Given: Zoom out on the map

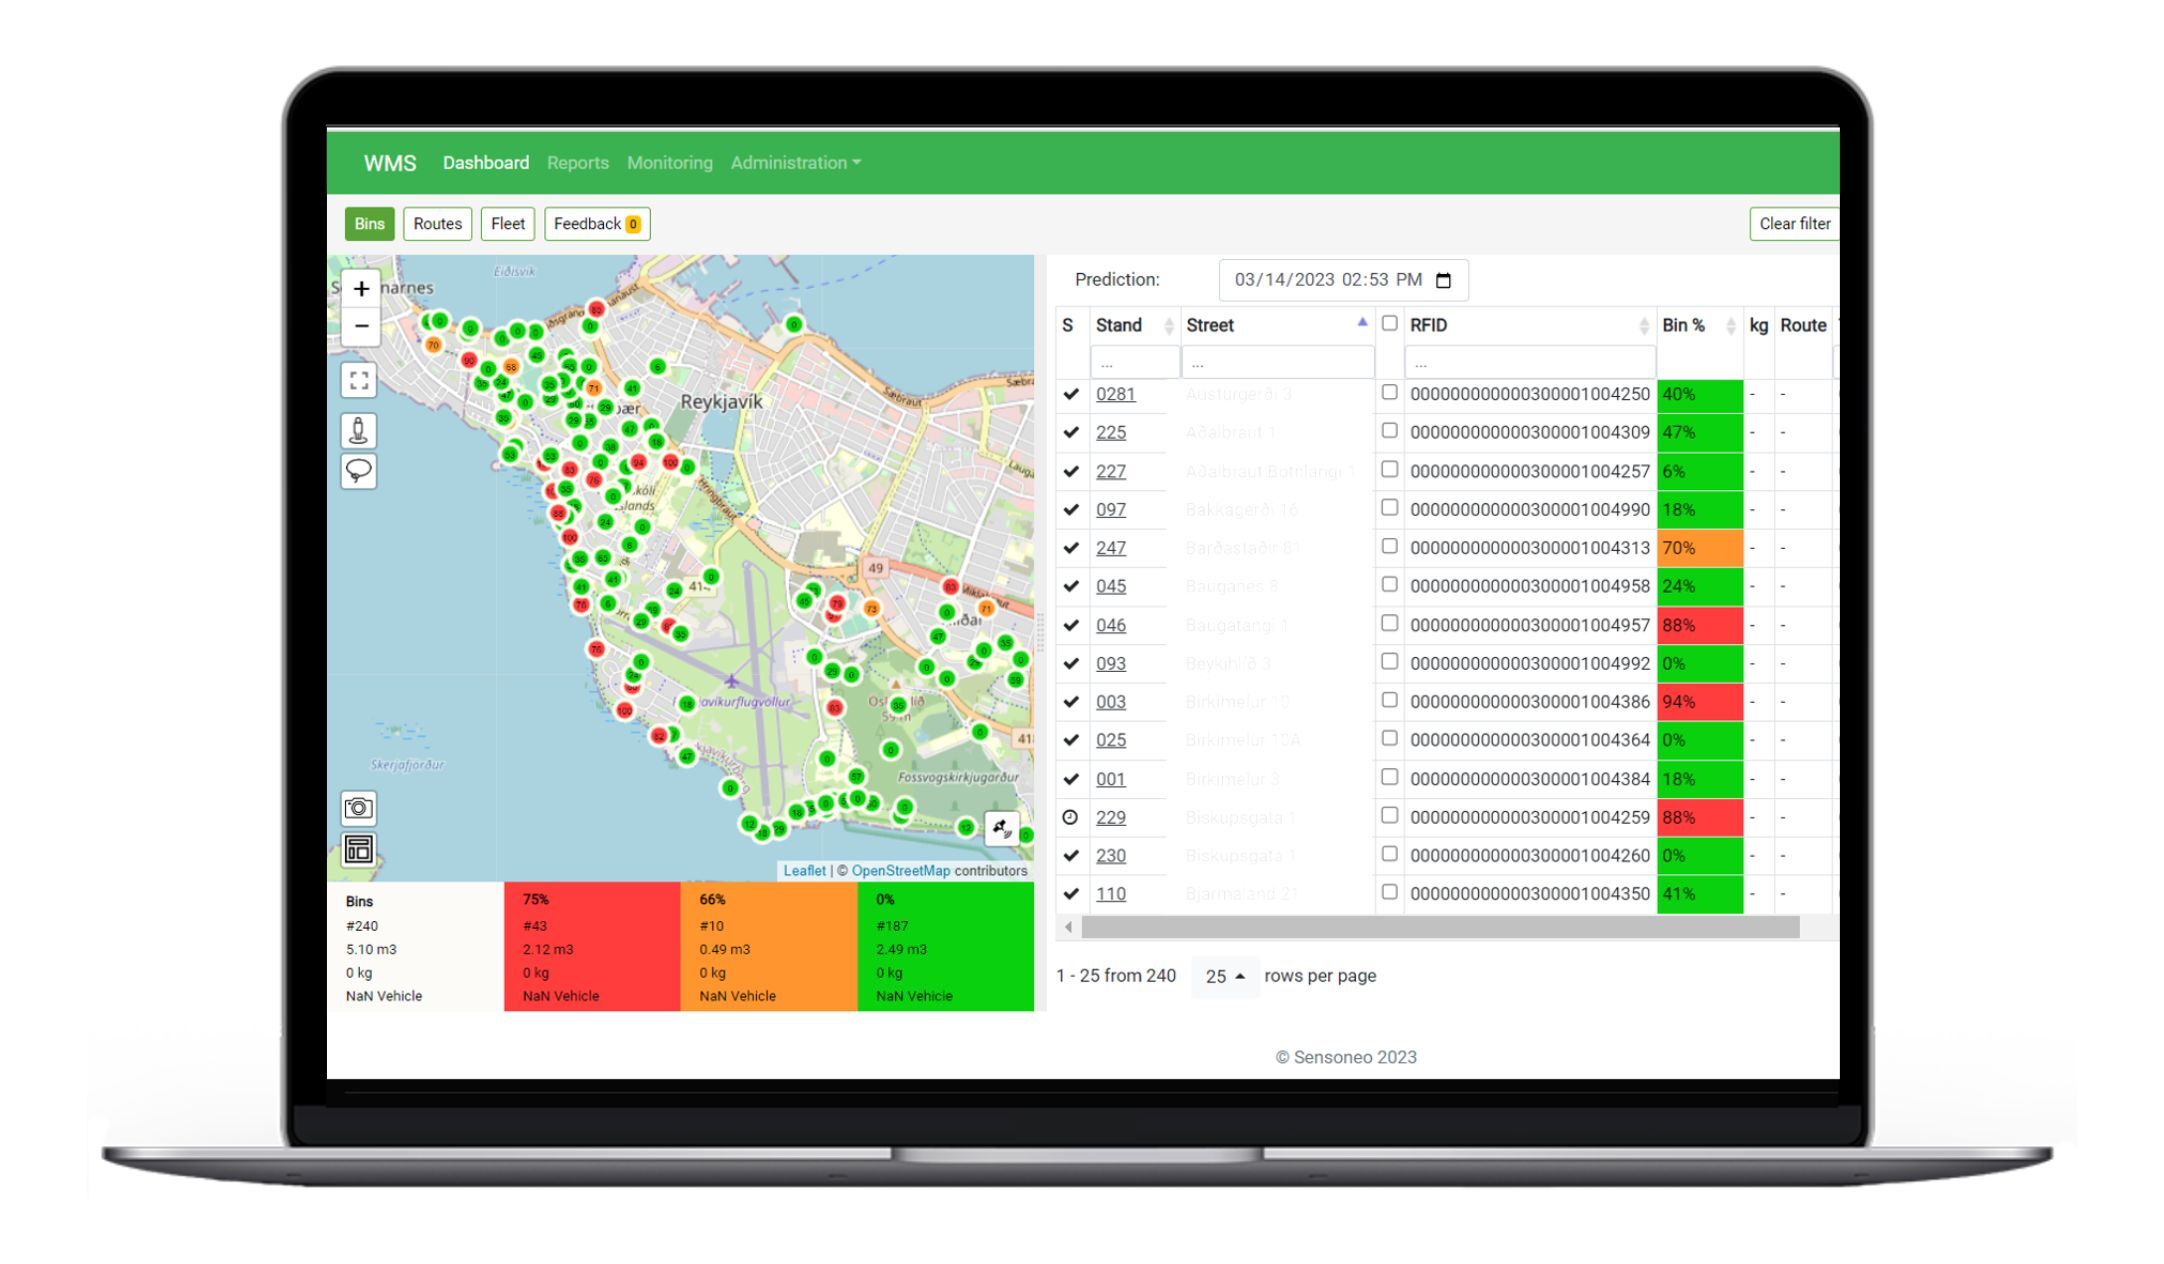Looking at the screenshot, I should [x=361, y=326].
